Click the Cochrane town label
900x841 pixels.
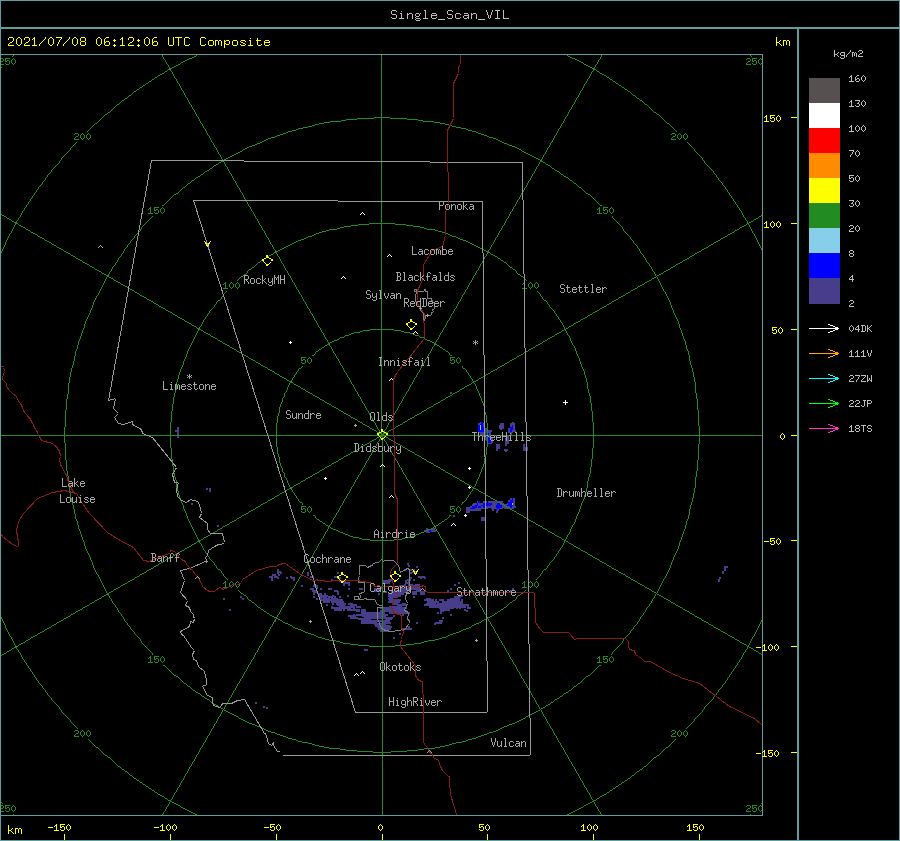327,559
